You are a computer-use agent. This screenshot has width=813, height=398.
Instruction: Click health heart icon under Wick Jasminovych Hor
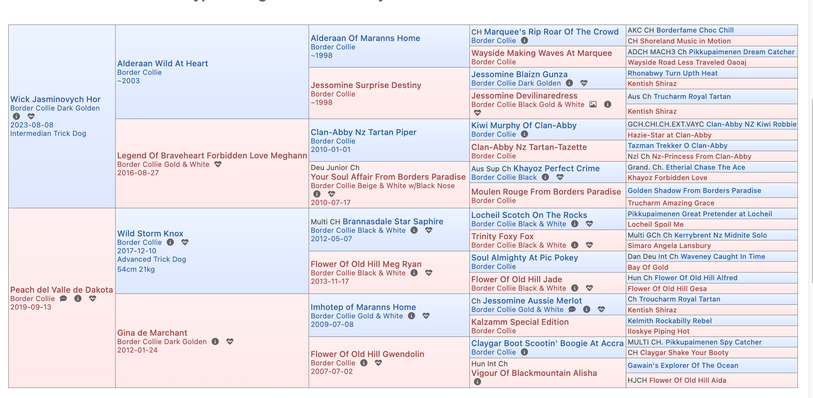click(31, 117)
